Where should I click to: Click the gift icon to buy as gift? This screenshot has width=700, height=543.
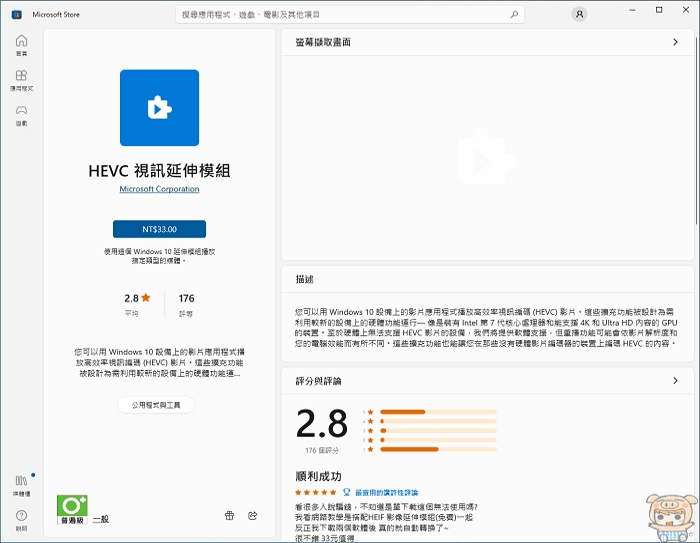tap(229, 516)
